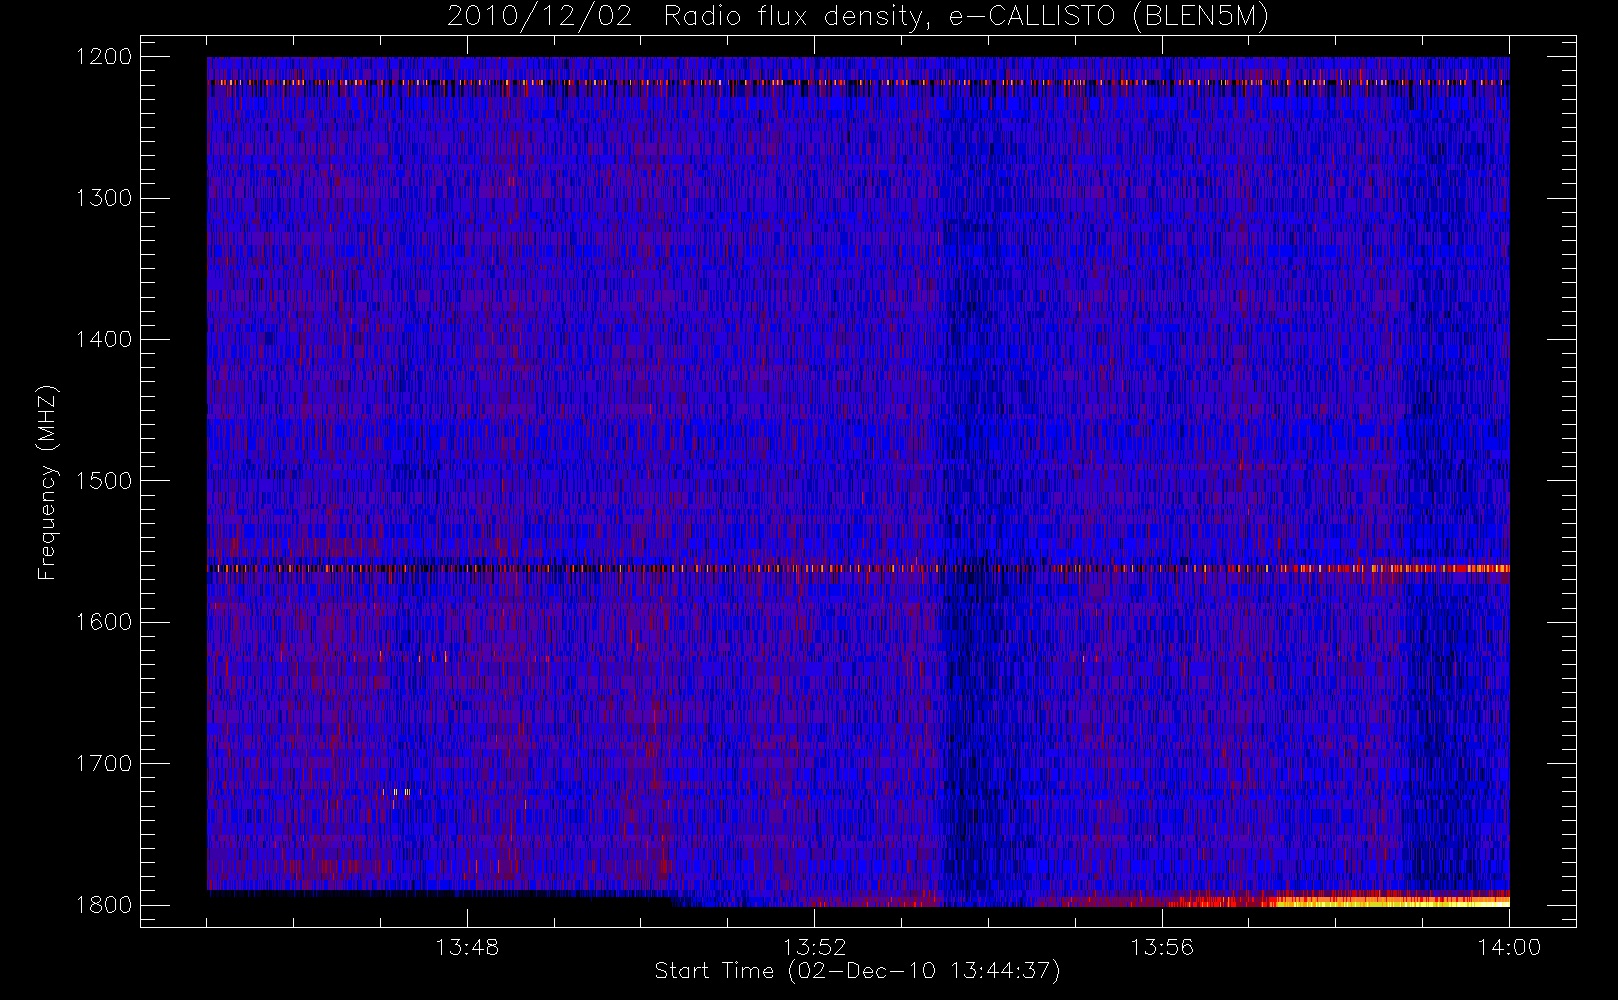Click the 1800 frequency tick label

pos(104,905)
